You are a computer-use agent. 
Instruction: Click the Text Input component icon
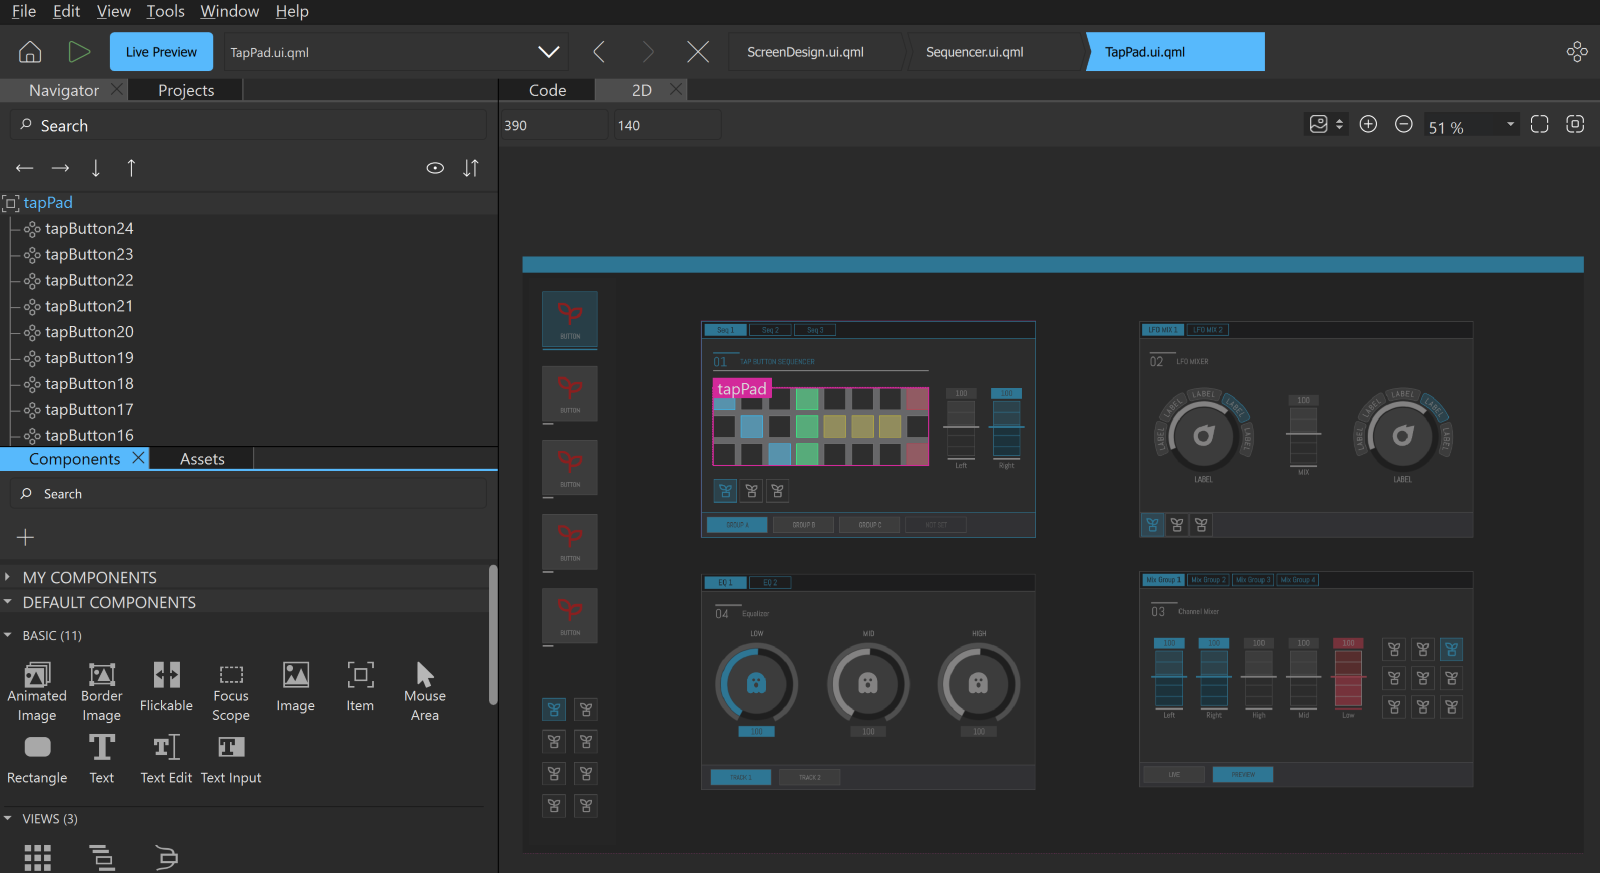coord(231,748)
